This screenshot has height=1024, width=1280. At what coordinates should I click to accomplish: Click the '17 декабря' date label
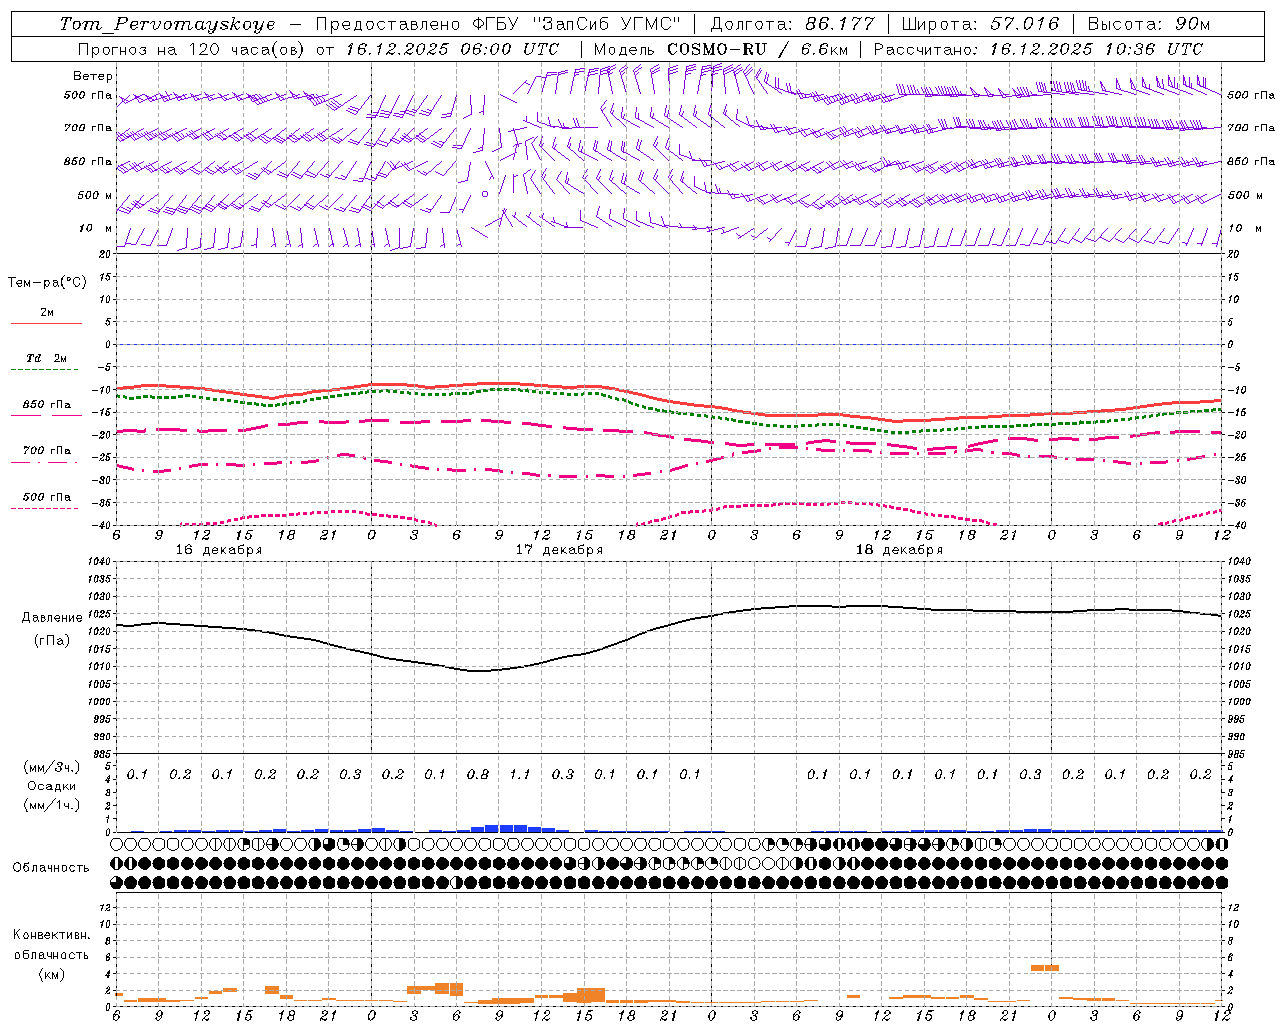pyautogui.click(x=559, y=550)
